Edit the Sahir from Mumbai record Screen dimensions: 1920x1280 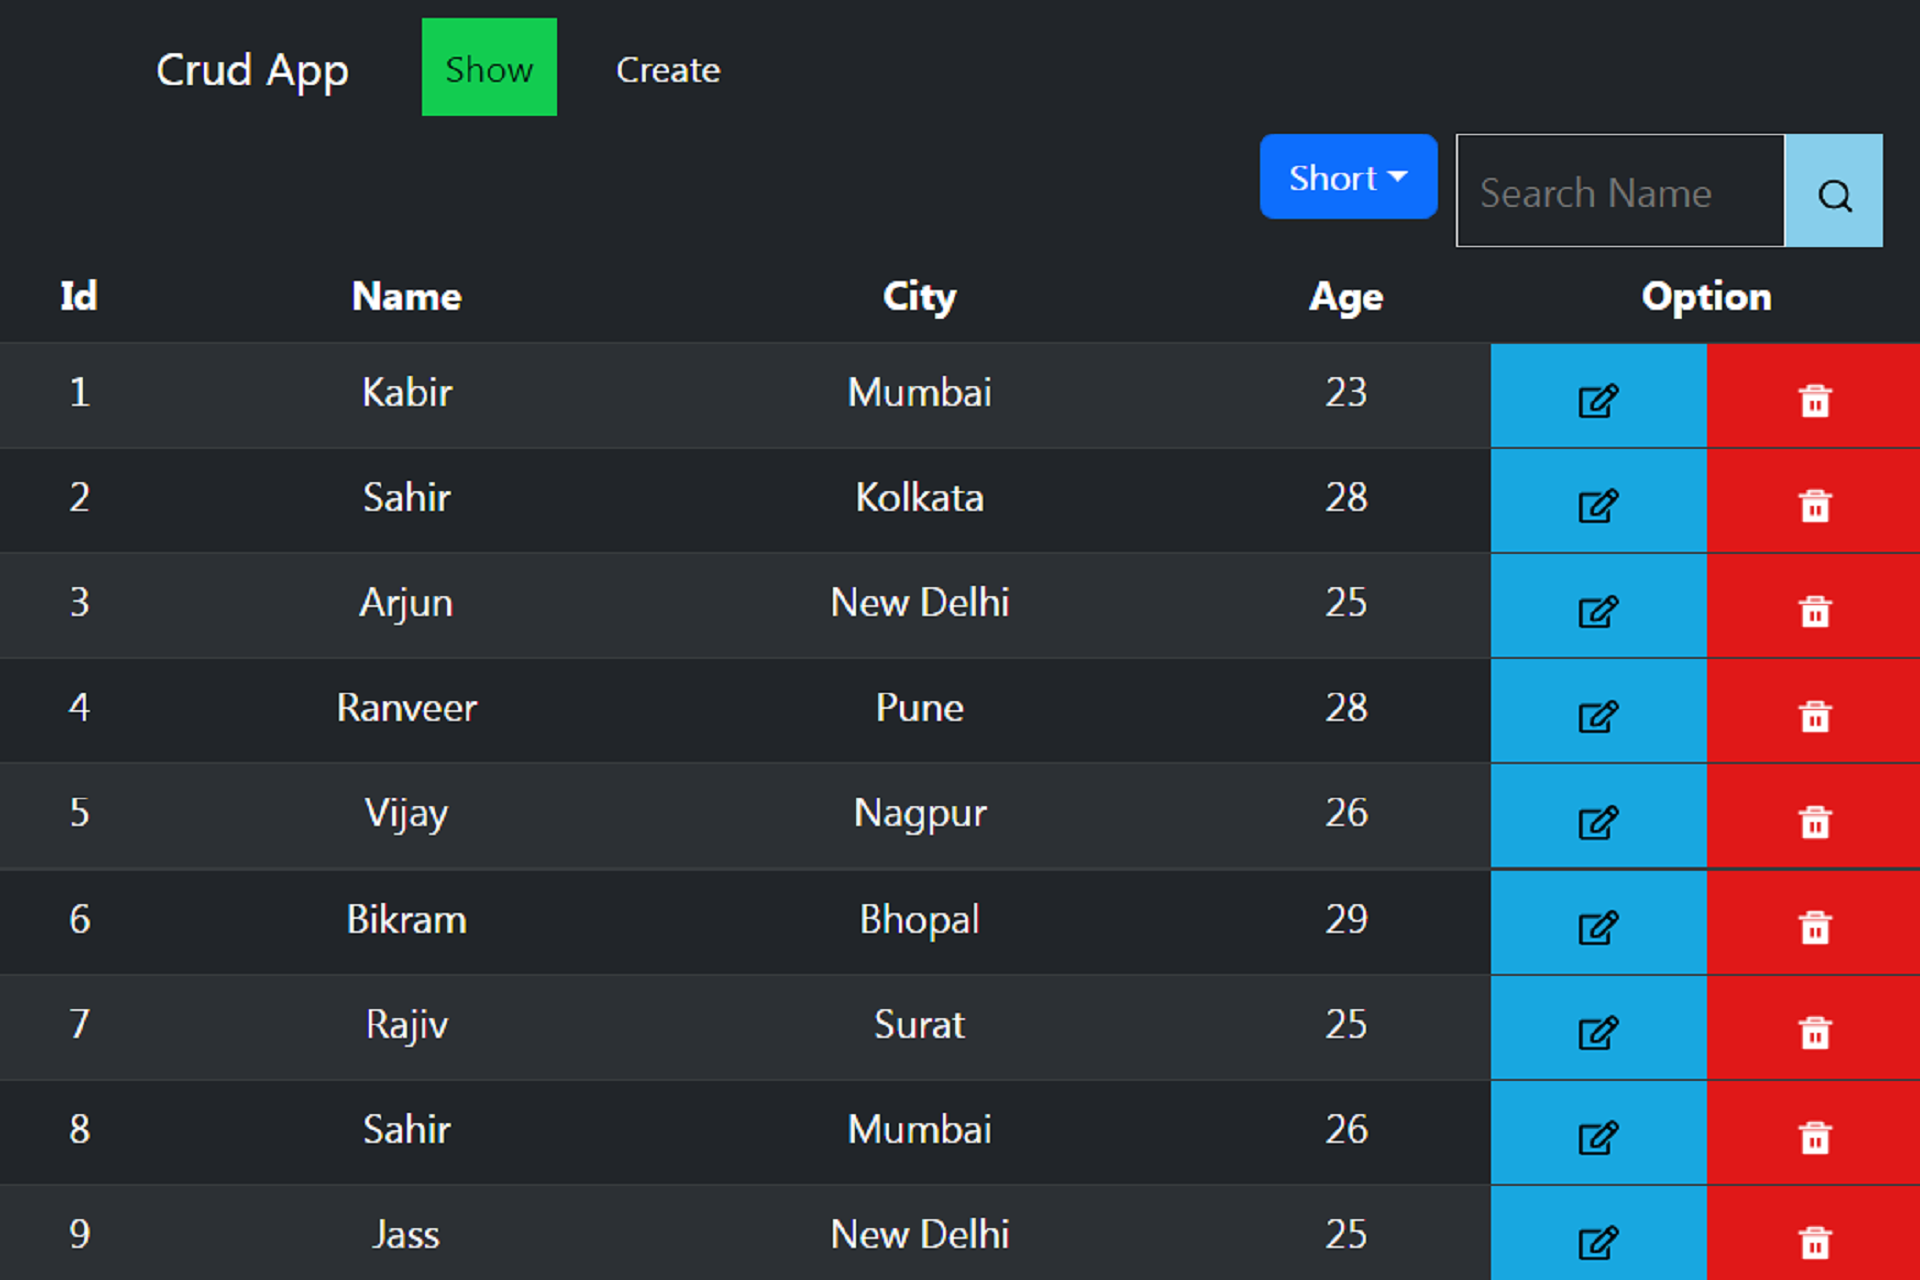(1597, 1137)
